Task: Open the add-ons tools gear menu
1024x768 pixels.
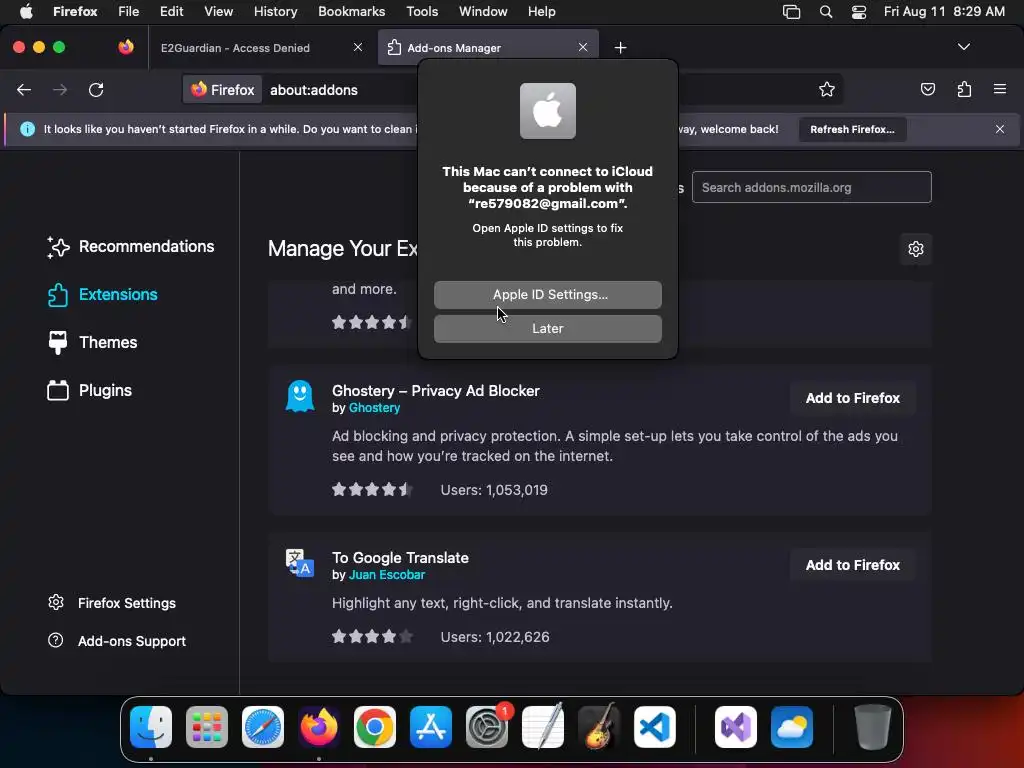Action: click(916, 249)
